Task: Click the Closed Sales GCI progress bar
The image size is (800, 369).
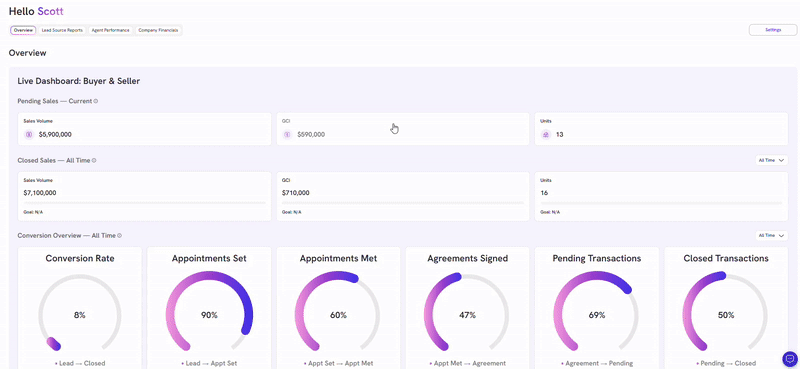Action: [x=403, y=203]
